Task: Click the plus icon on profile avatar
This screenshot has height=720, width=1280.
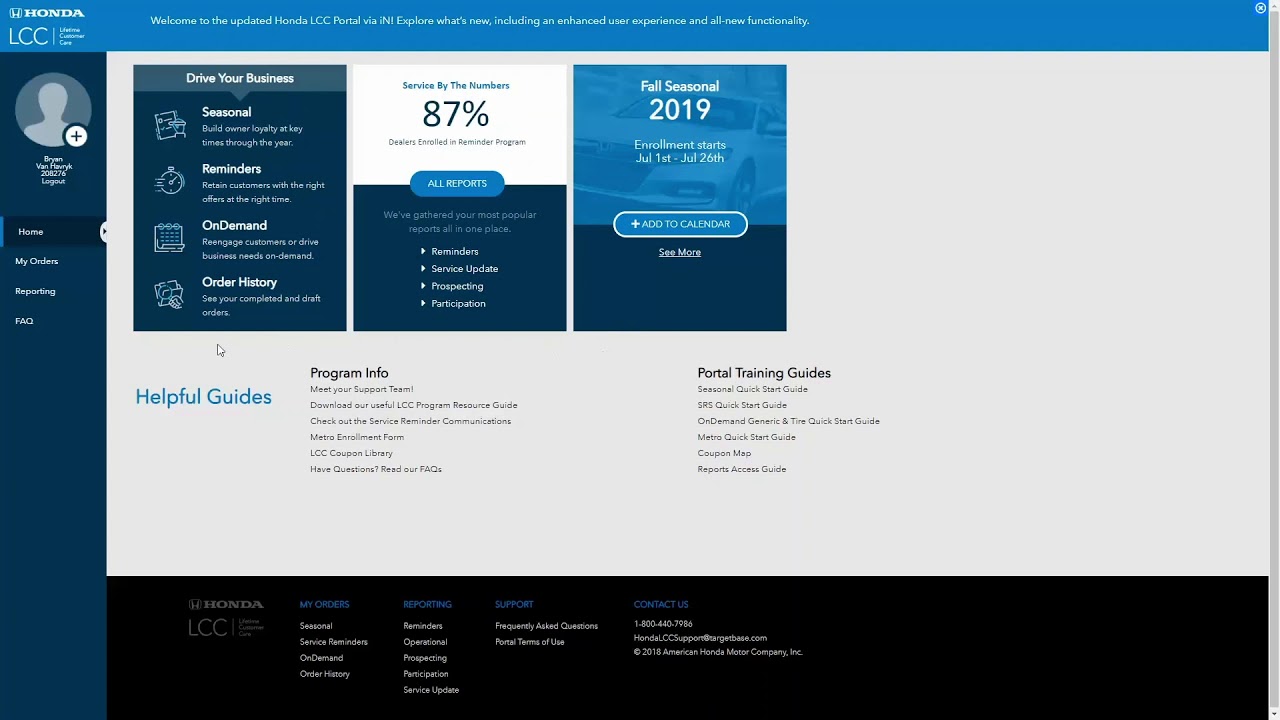Action: point(76,136)
